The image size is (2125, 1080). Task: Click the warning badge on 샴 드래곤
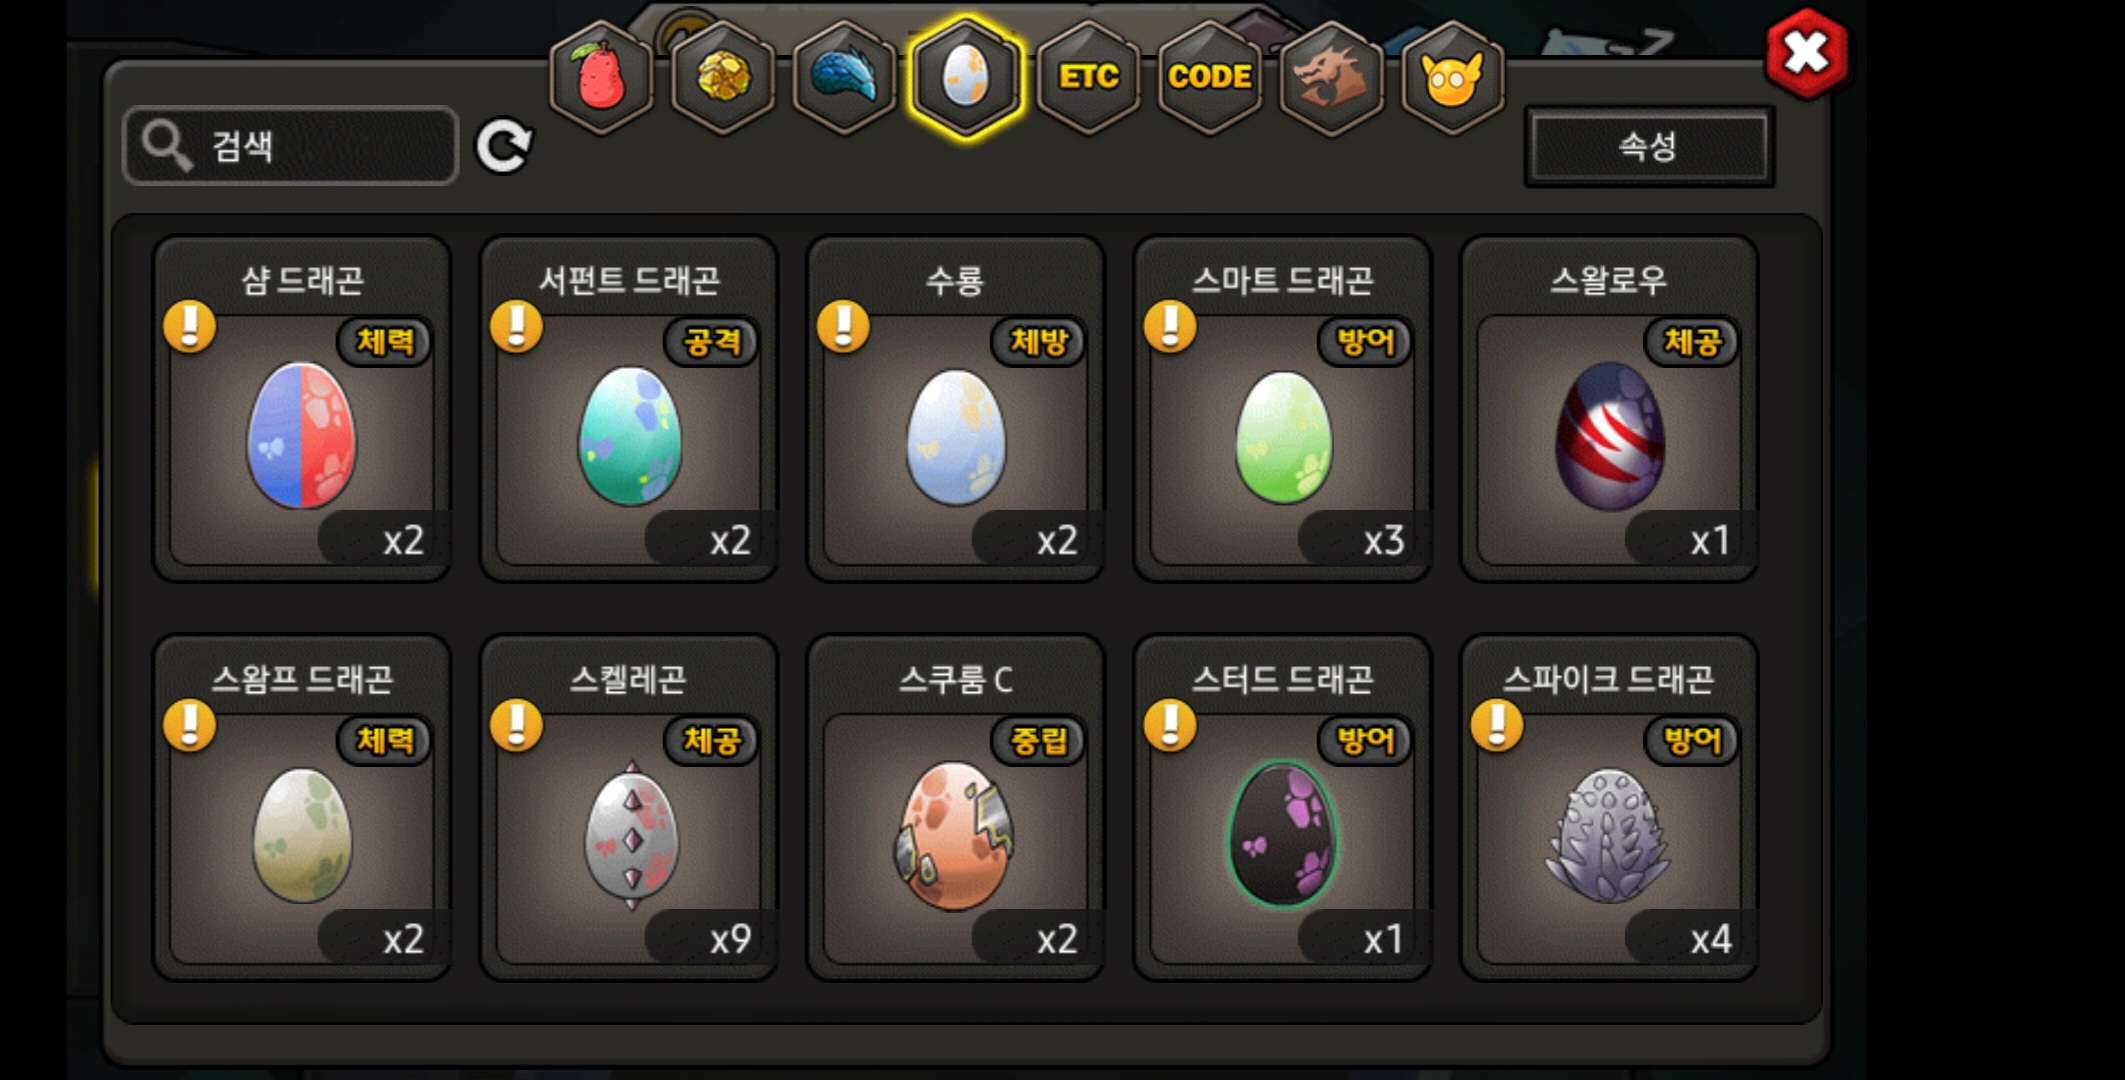point(189,326)
